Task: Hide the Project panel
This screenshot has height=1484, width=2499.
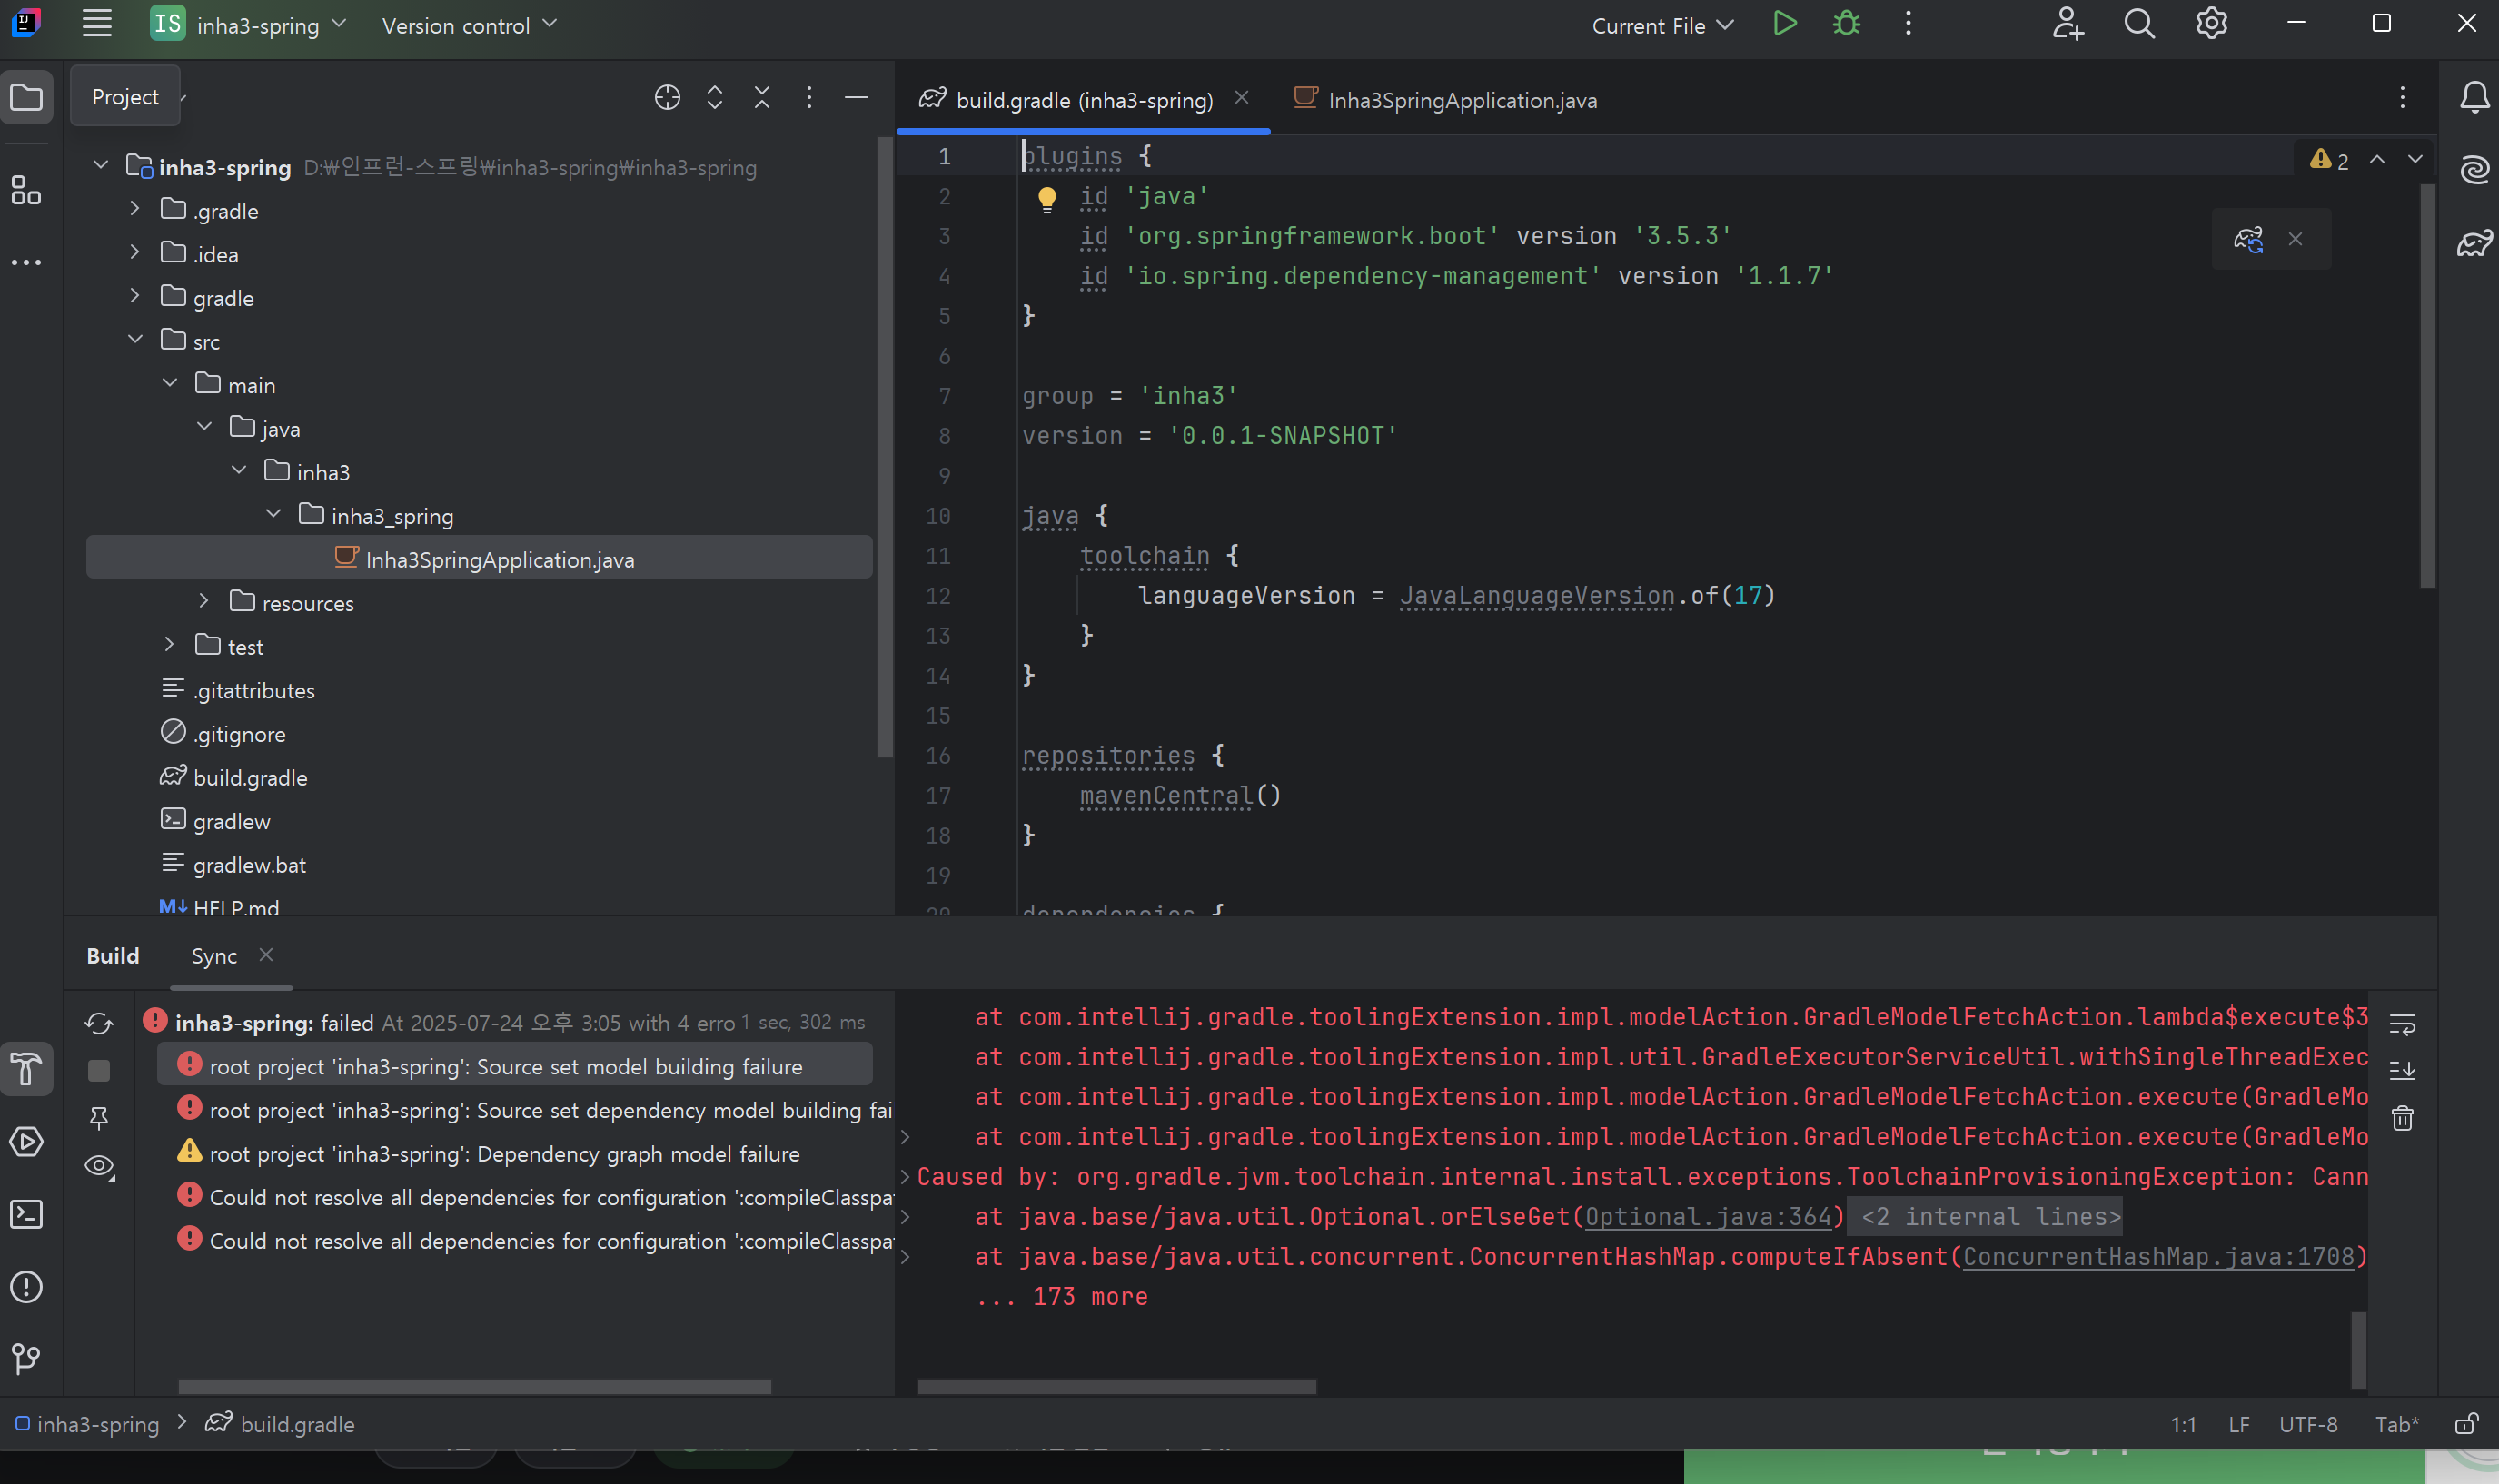Action: tap(856, 97)
